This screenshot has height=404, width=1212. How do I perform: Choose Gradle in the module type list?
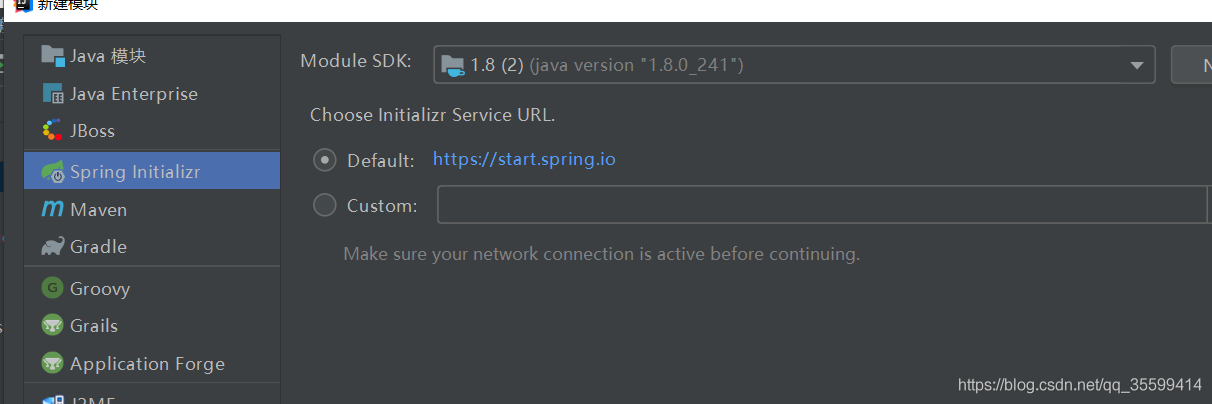tap(152, 246)
